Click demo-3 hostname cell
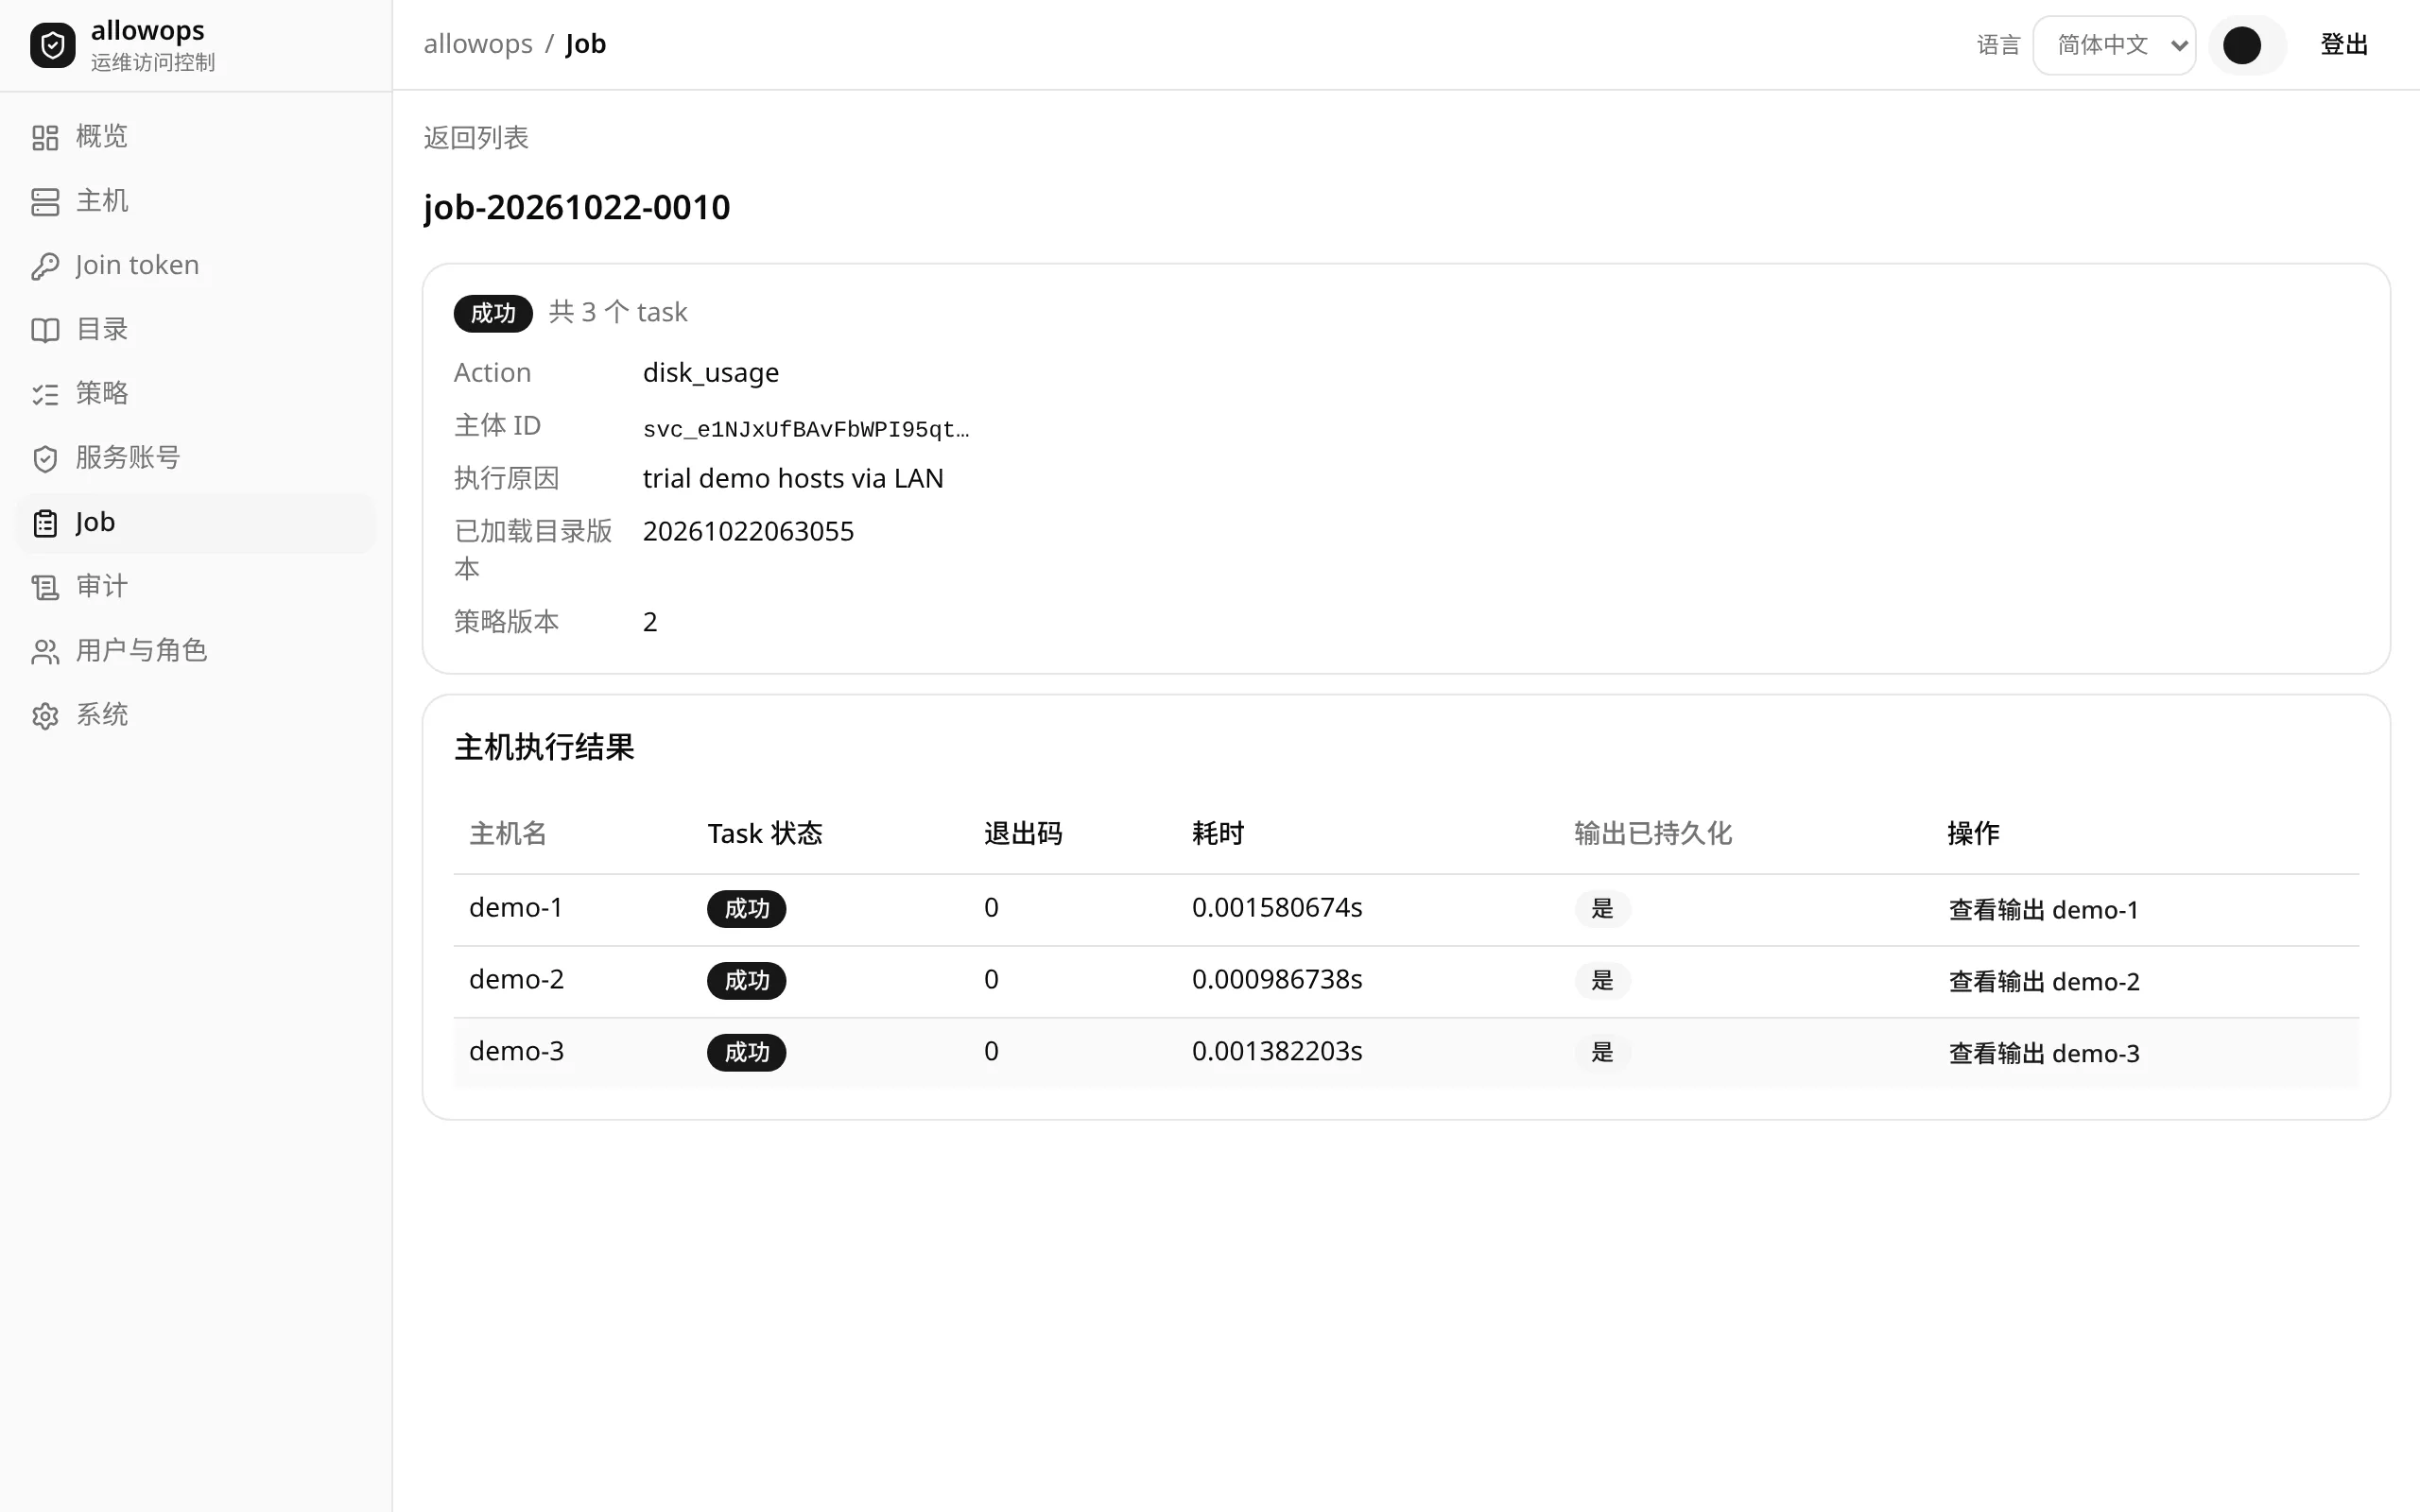This screenshot has height=1512, width=2420. pyautogui.click(x=517, y=1052)
